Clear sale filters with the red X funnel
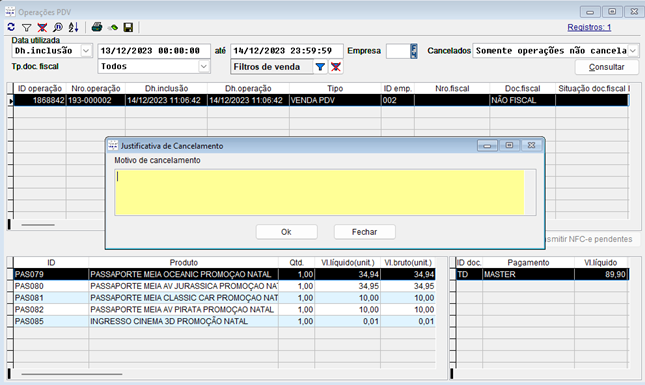 coord(336,67)
